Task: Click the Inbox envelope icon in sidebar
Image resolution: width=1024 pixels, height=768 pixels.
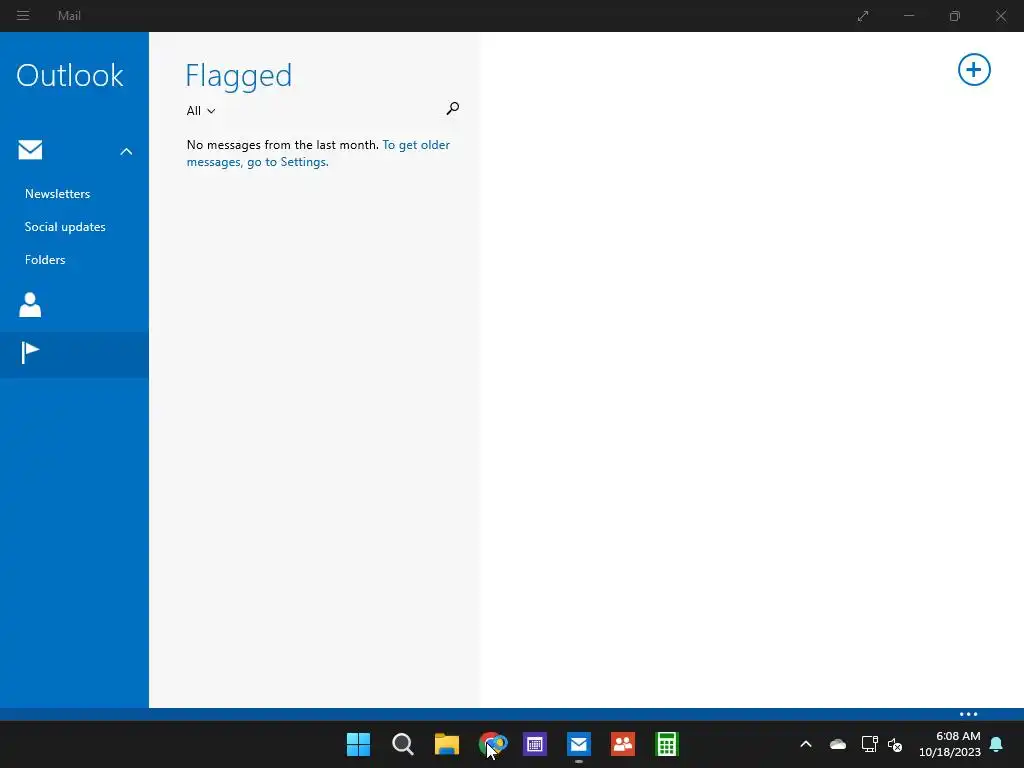Action: [30, 150]
